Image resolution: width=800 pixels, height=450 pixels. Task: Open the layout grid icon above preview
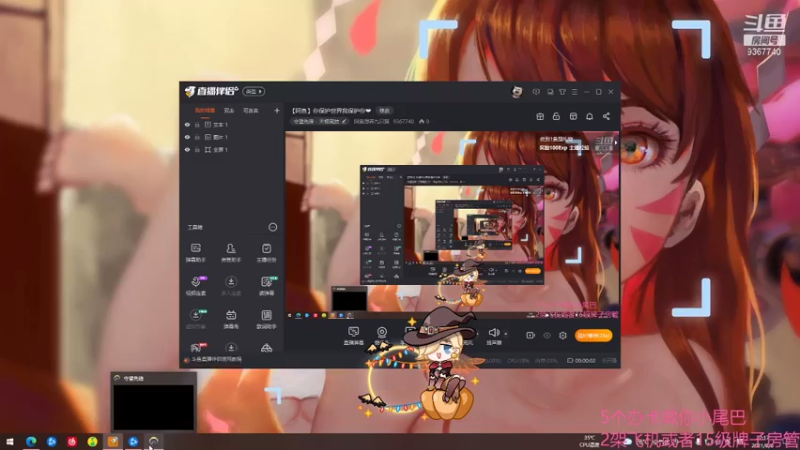[573, 116]
